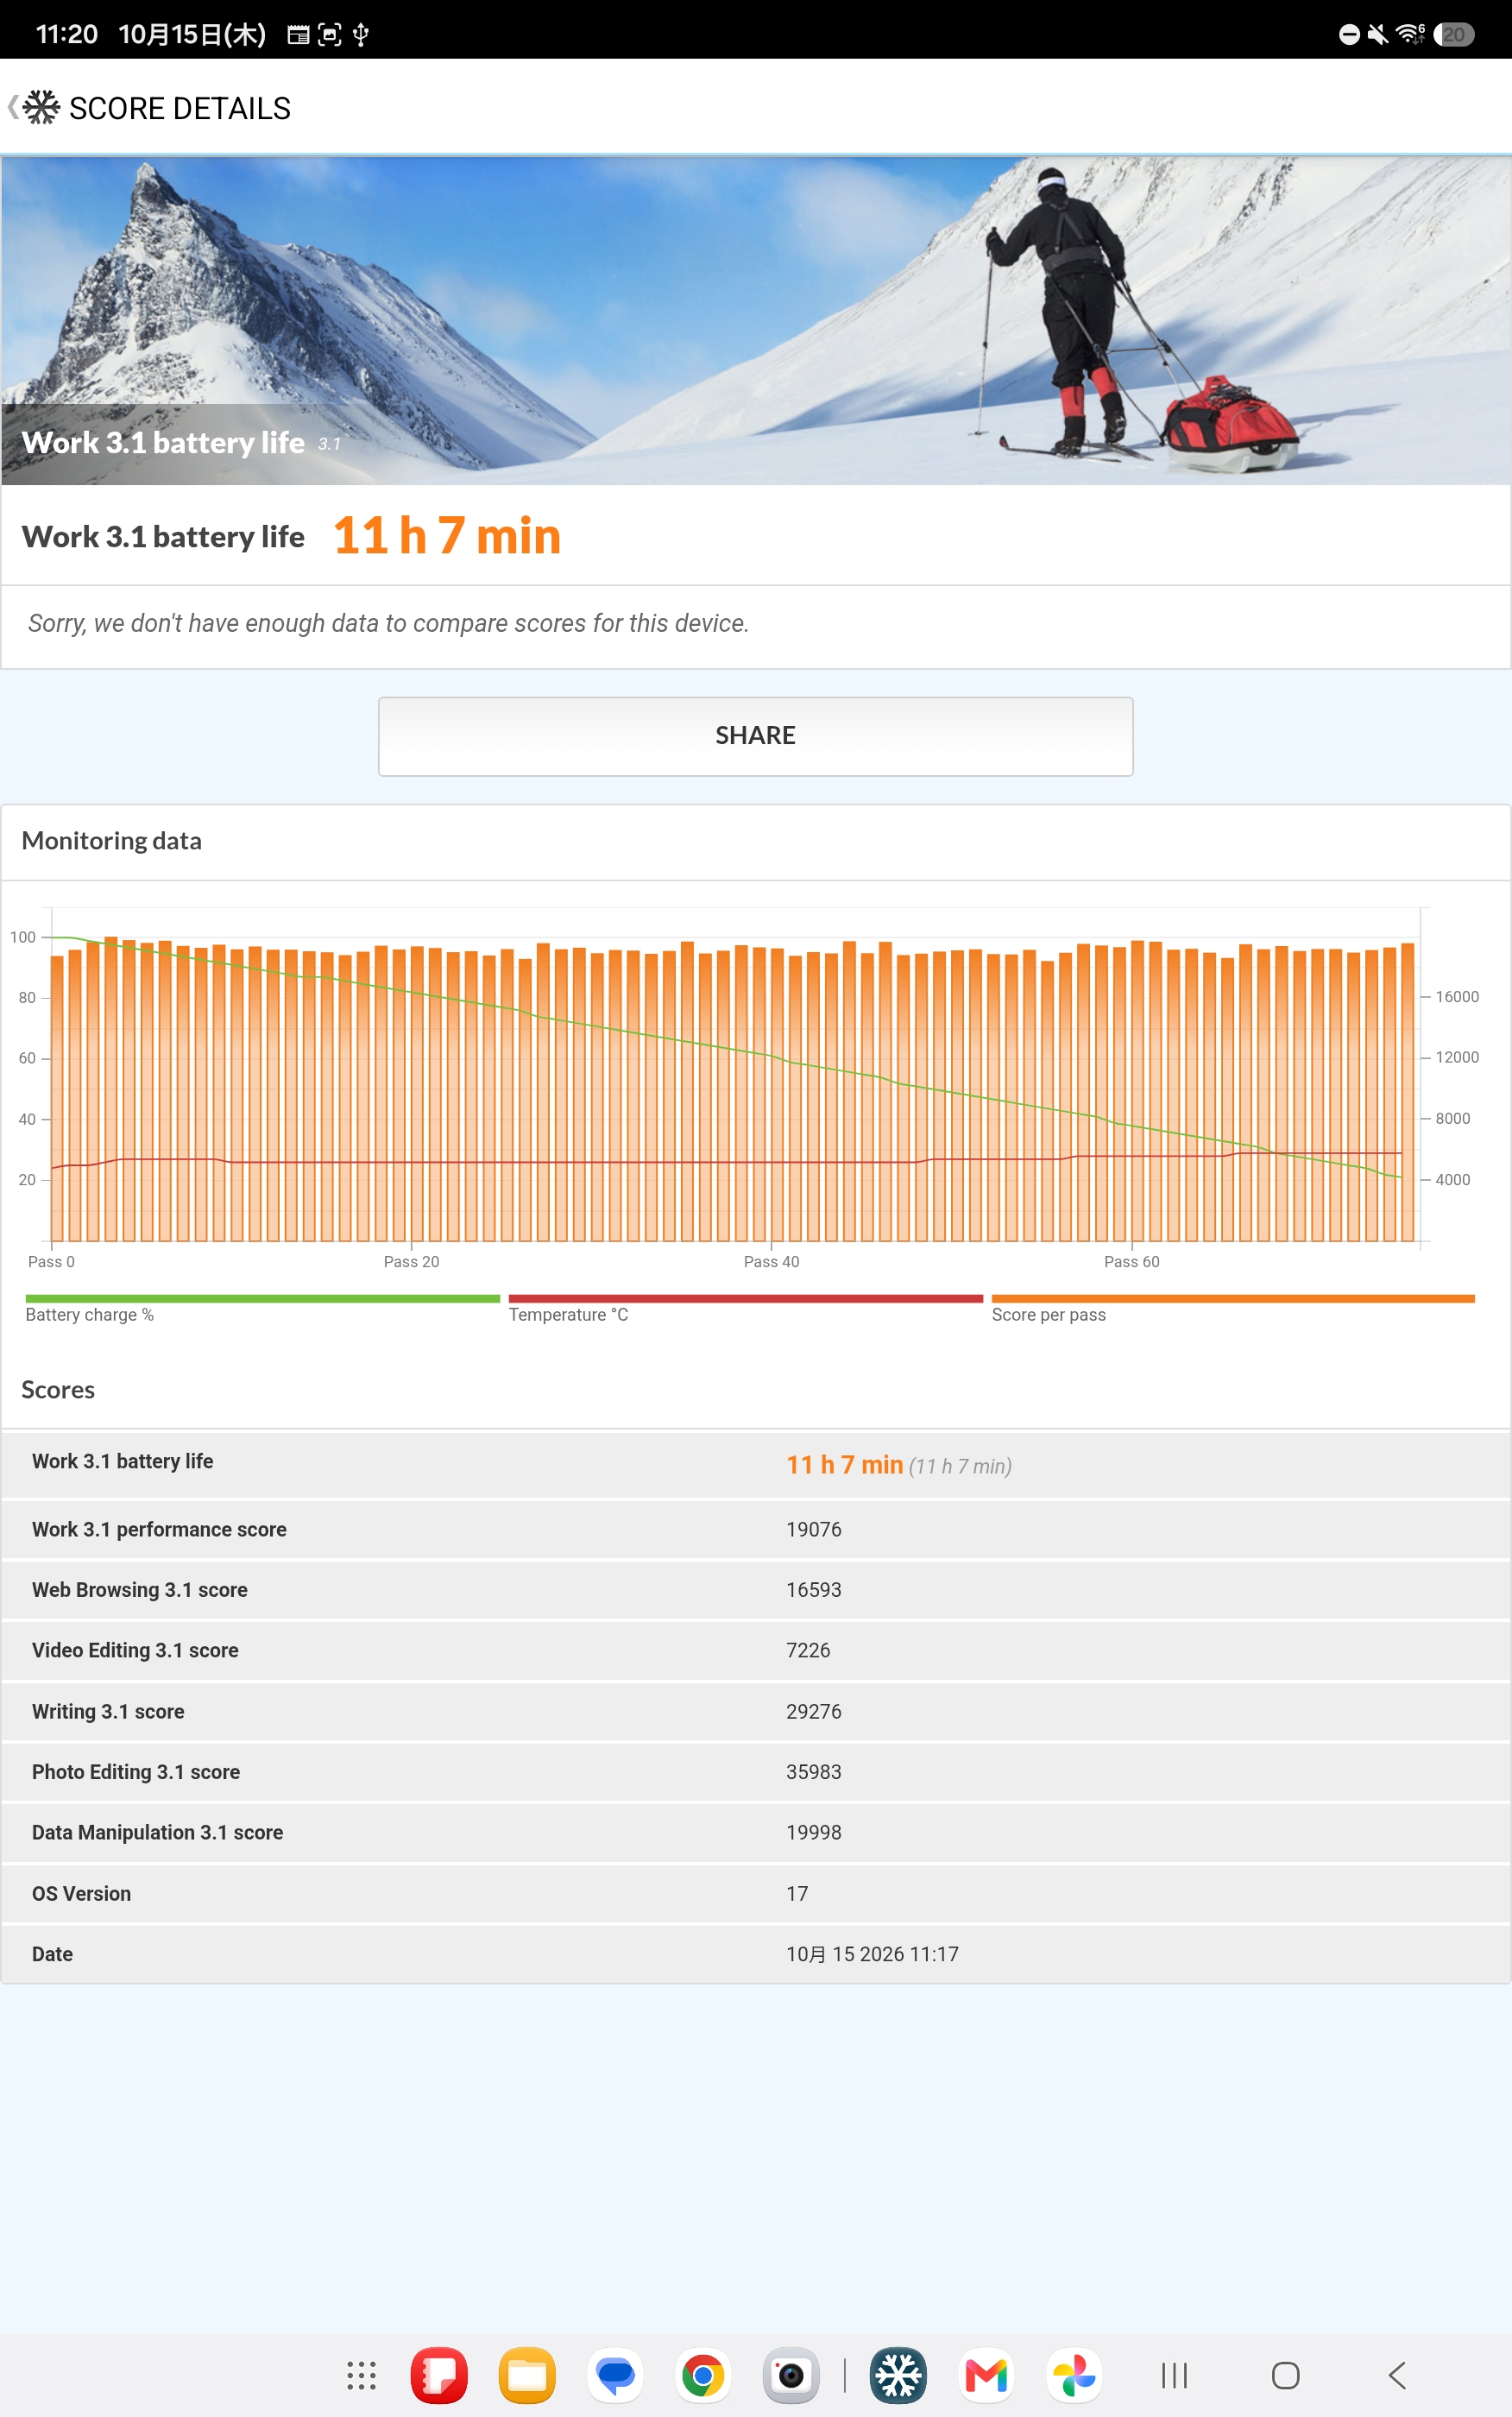The height and width of the screenshot is (2417, 1512).
Task: Tap the do-not-disturb status icon
Action: 1349,34
